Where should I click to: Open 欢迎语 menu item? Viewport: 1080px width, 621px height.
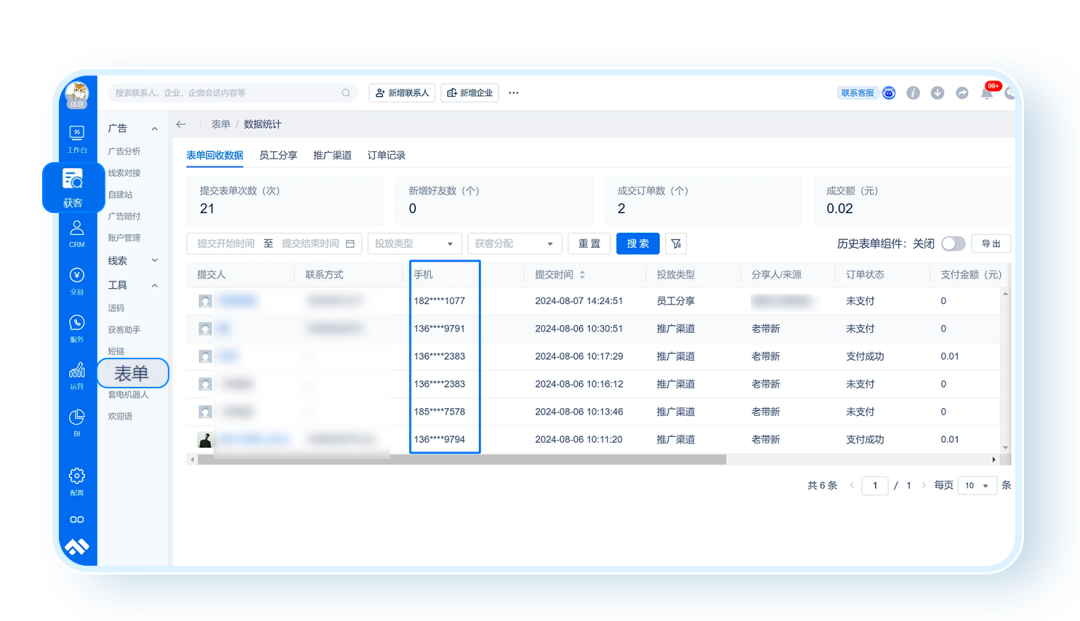[120, 416]
